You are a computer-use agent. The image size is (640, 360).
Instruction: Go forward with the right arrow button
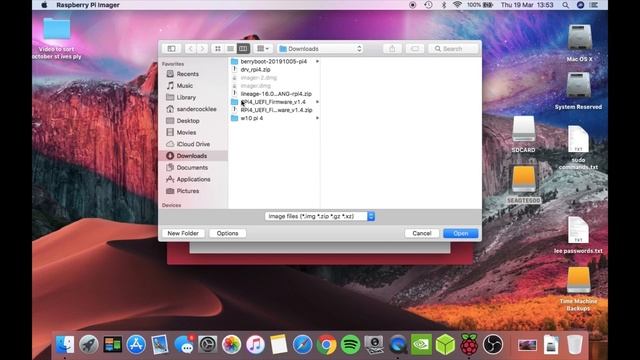point(202,49)
